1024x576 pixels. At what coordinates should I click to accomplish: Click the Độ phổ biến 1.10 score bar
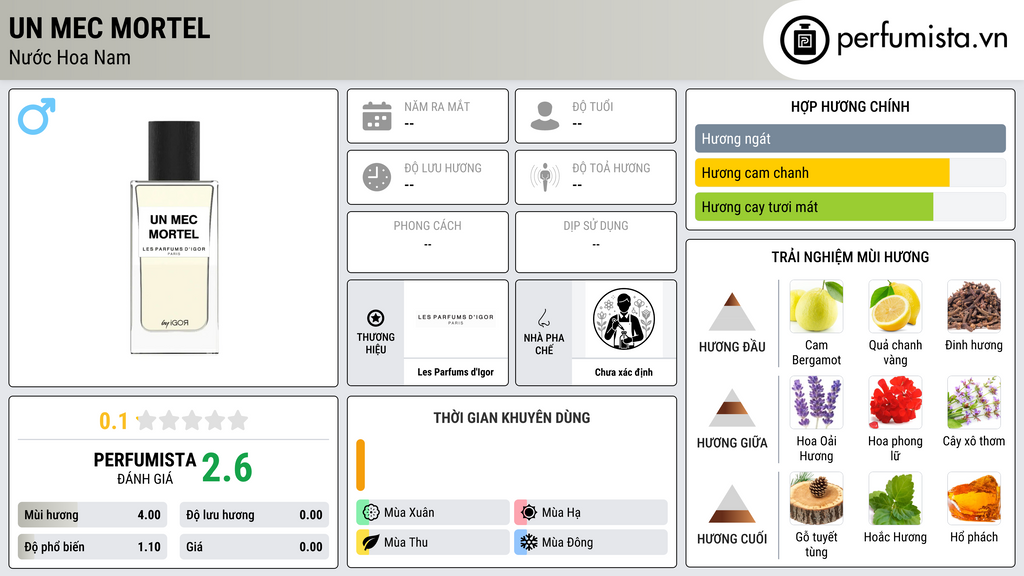click(92, 547)
